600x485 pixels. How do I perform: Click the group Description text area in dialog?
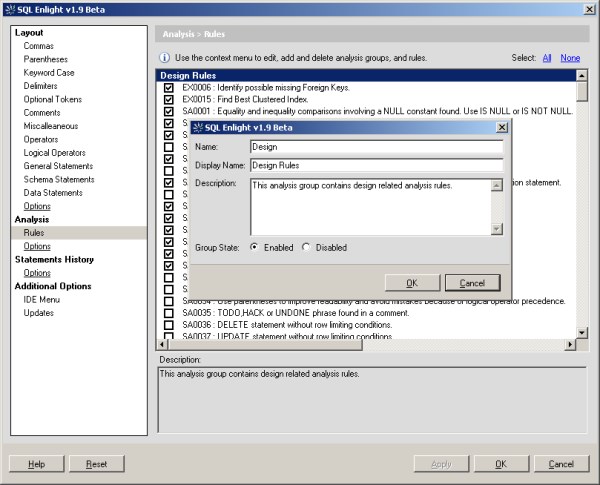click(x=370, y=207)
